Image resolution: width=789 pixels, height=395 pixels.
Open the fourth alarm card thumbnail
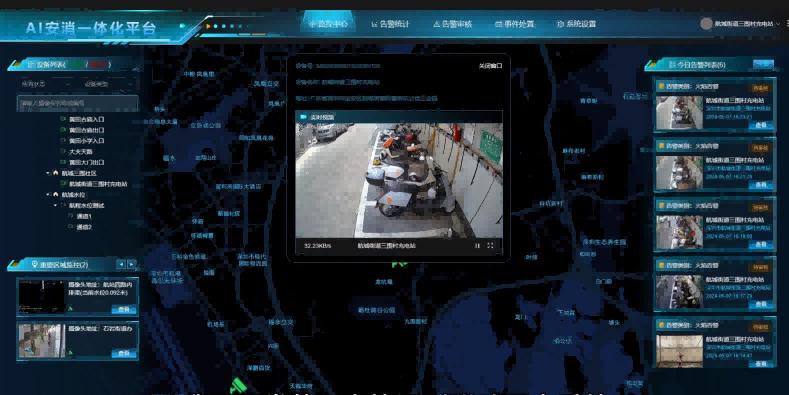tap(679, 292)
